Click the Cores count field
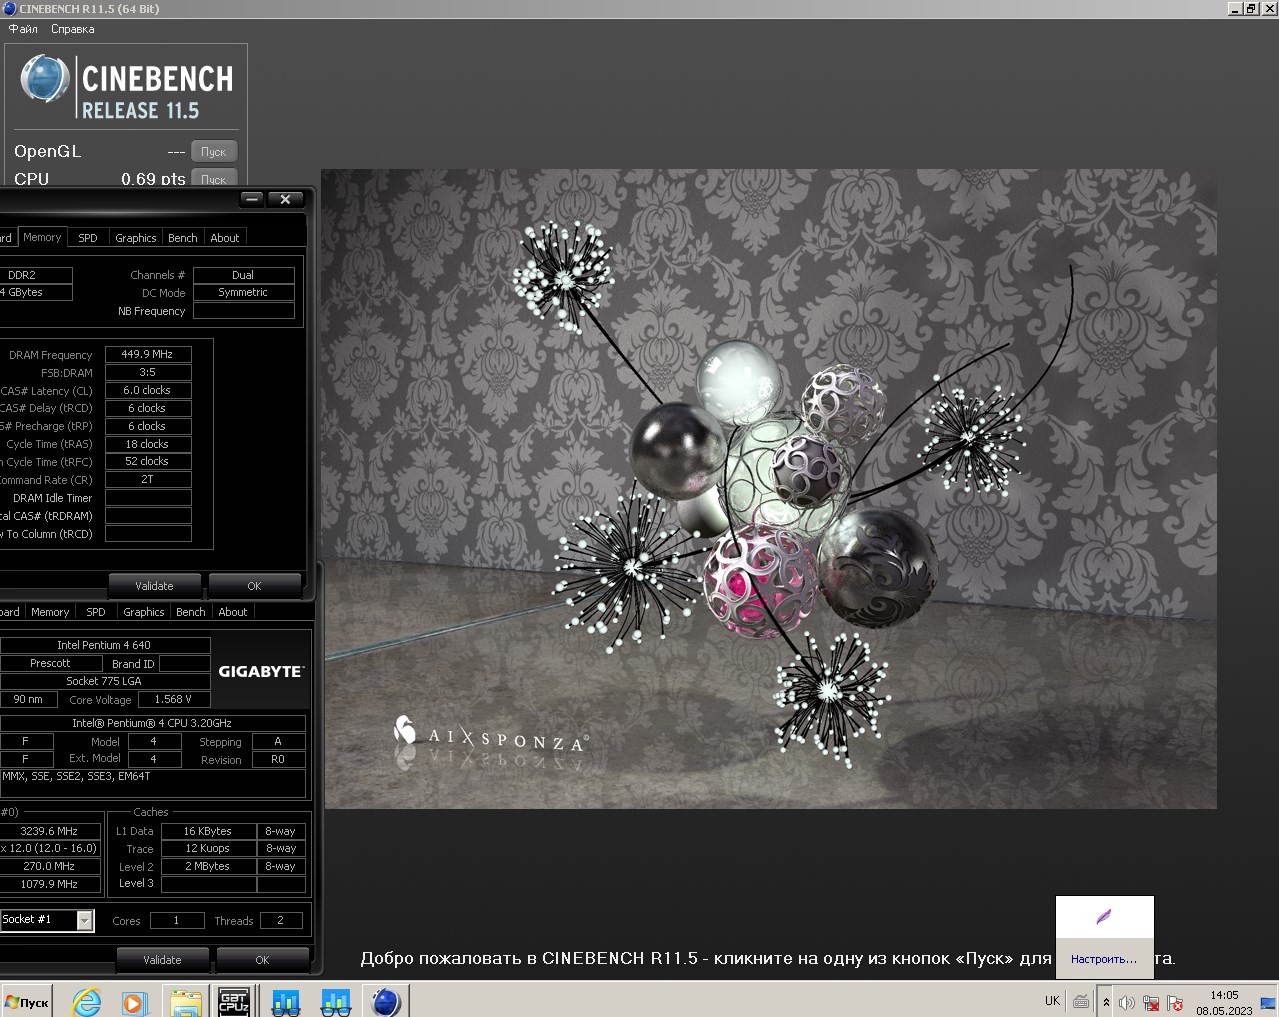 [x=177, y=920]
